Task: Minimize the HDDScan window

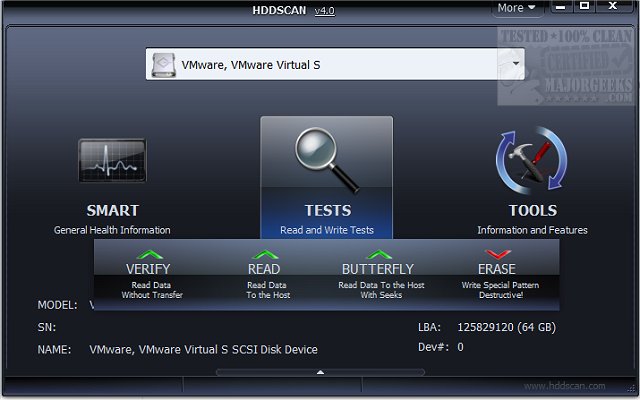Action: (561, 7)
